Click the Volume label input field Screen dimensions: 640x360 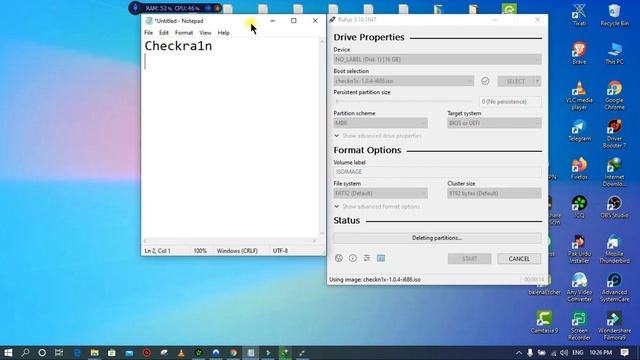click(437, 172)
